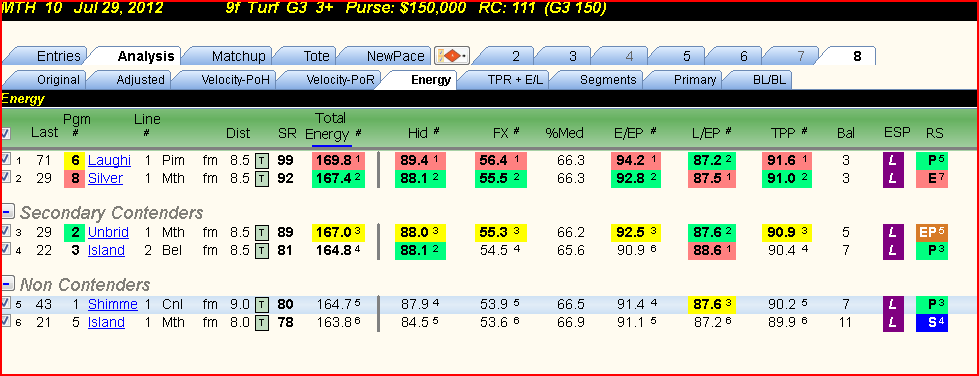979x376 pixels.
Task: Open the Silver horse link
Action: (106, 179)
